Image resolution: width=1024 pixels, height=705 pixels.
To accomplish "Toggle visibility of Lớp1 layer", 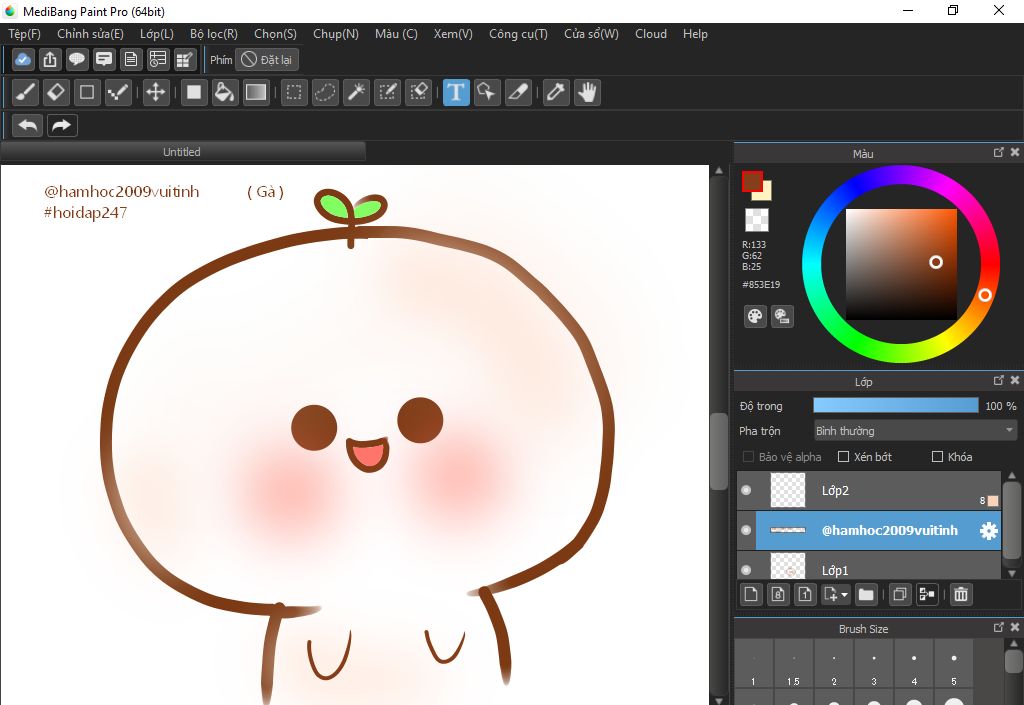I will click(746, 570).
